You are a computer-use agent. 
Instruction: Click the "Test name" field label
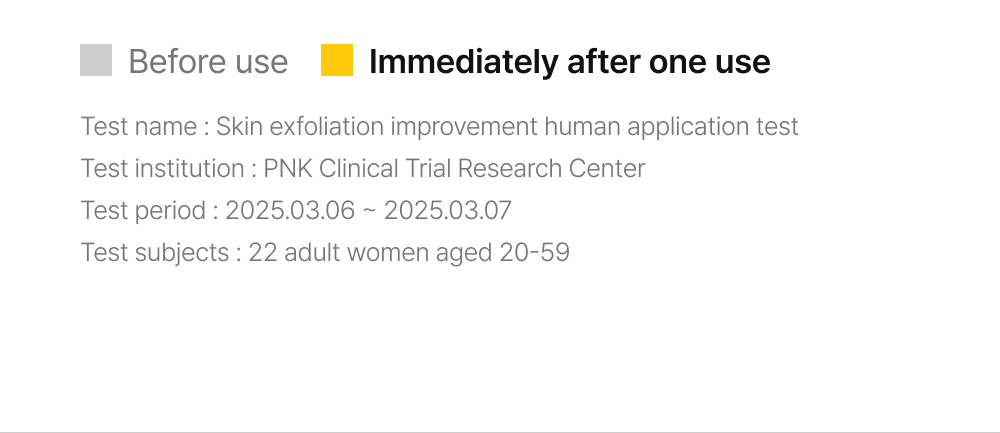point(139,127)
